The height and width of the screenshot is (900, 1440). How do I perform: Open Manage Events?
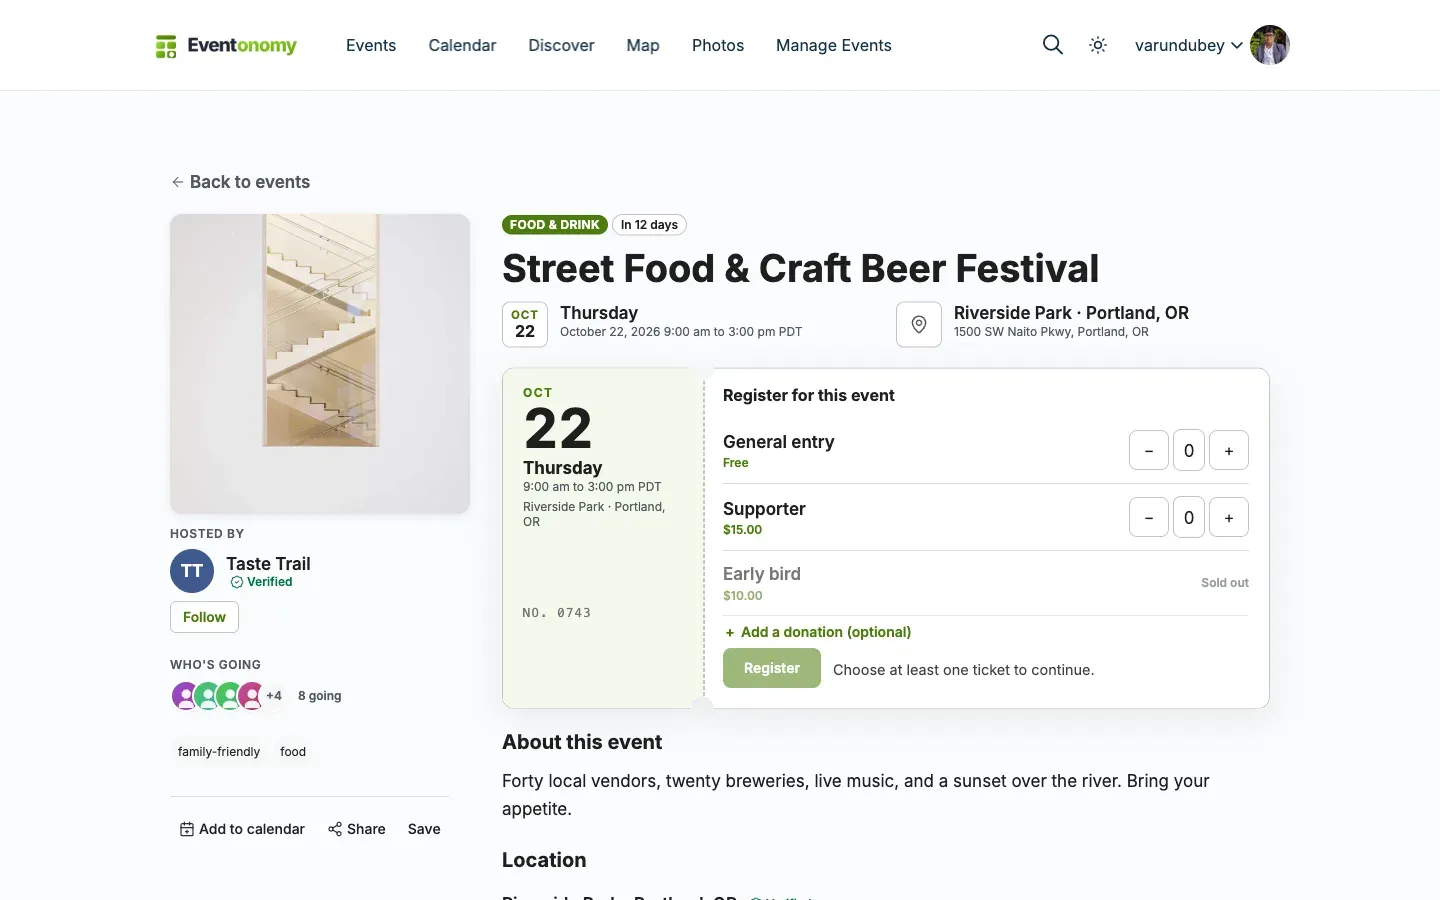[x=834, y=45]
